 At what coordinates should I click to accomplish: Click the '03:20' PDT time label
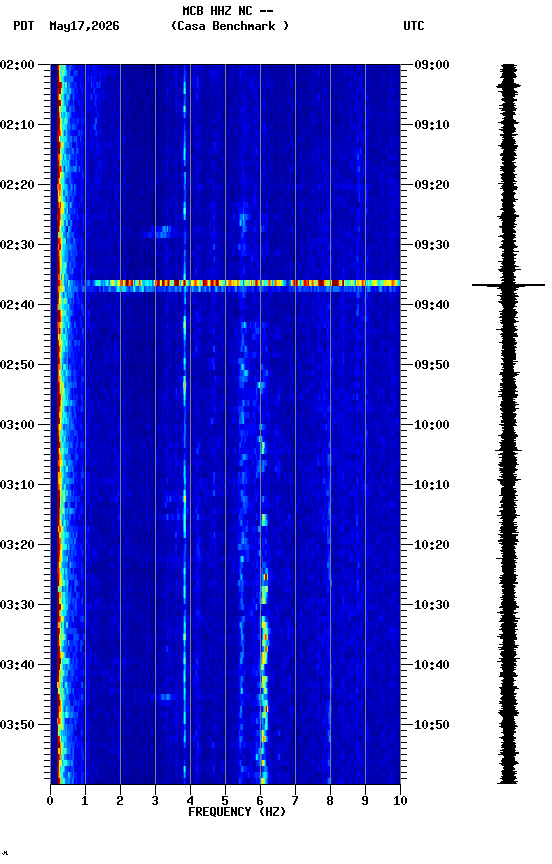point(17,545)
